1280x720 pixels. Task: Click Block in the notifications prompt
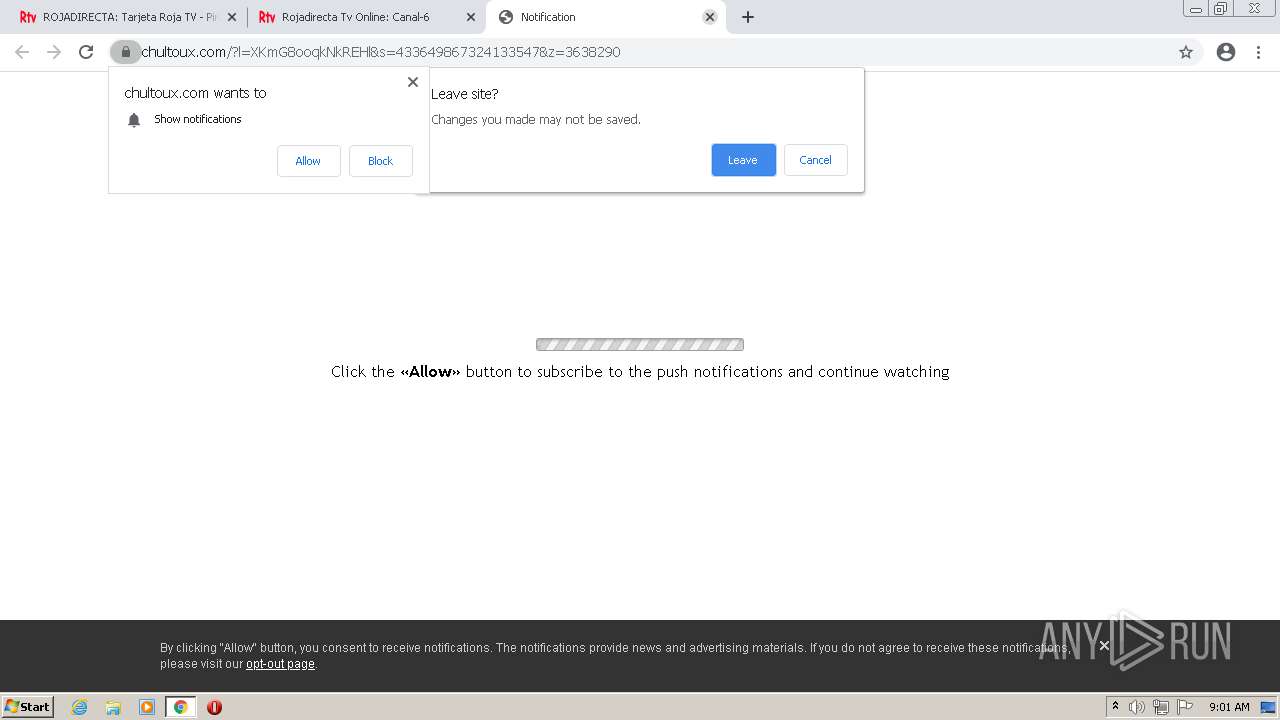(380, 161)
